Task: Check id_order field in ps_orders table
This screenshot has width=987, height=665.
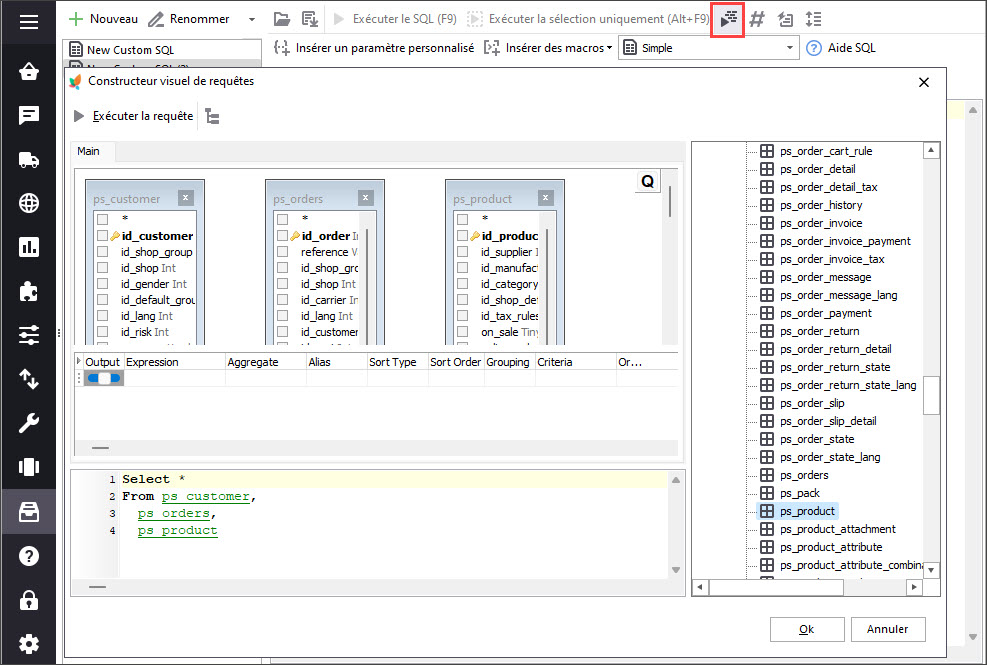Action: point(283,236)
